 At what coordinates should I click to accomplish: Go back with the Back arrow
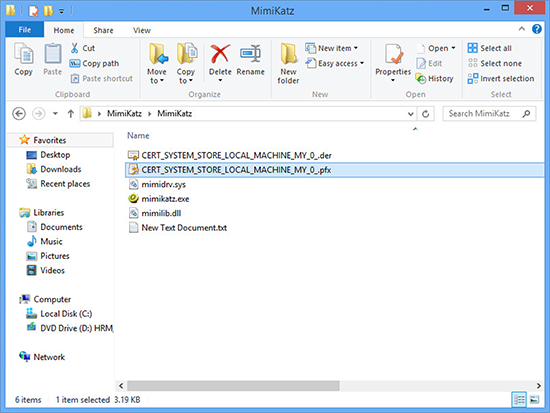19,114
